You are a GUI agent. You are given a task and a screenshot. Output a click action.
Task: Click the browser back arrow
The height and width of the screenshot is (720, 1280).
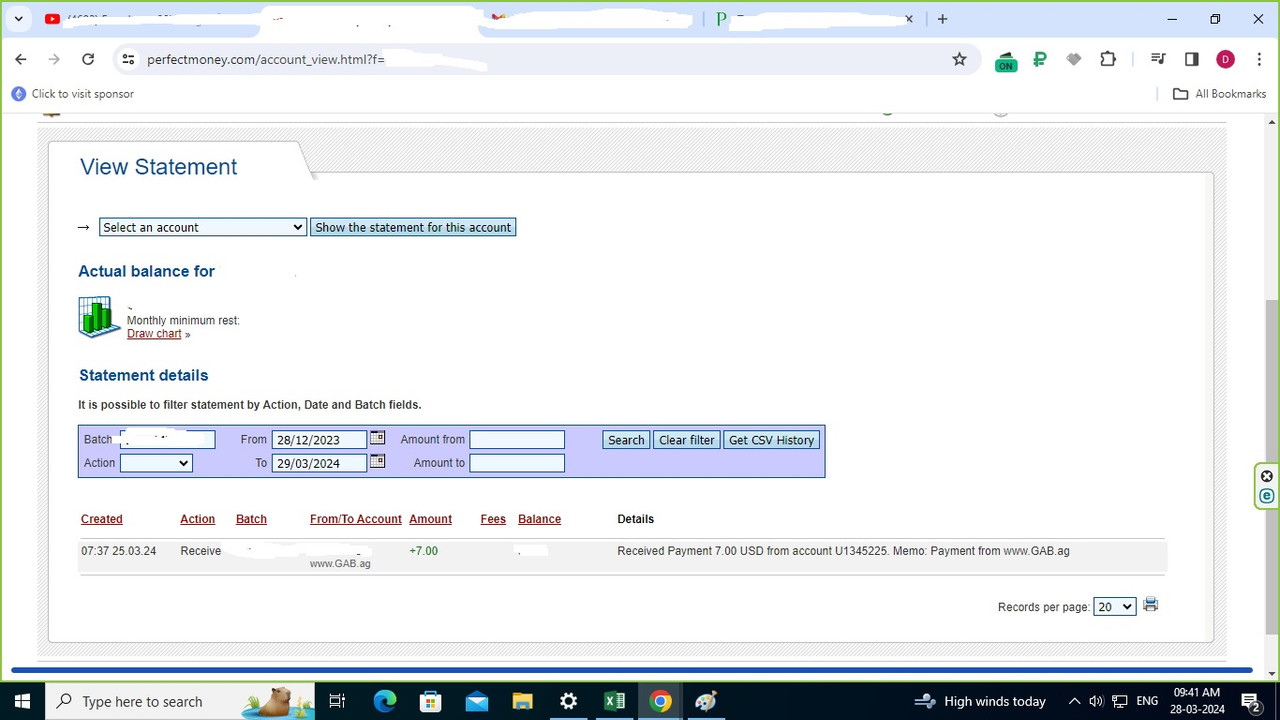(x=21, y=59)
